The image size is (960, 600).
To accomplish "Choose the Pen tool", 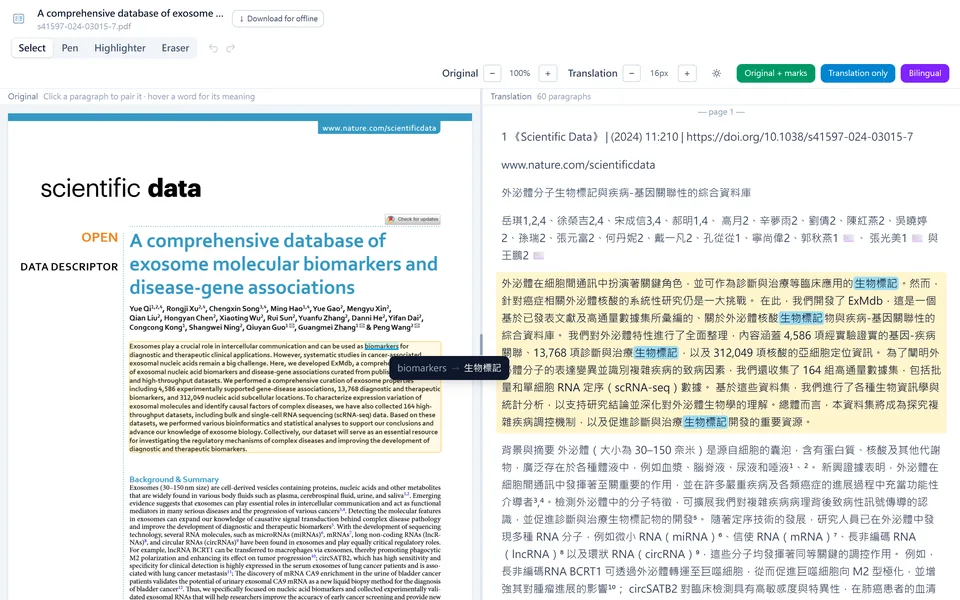I will [70, 48].
